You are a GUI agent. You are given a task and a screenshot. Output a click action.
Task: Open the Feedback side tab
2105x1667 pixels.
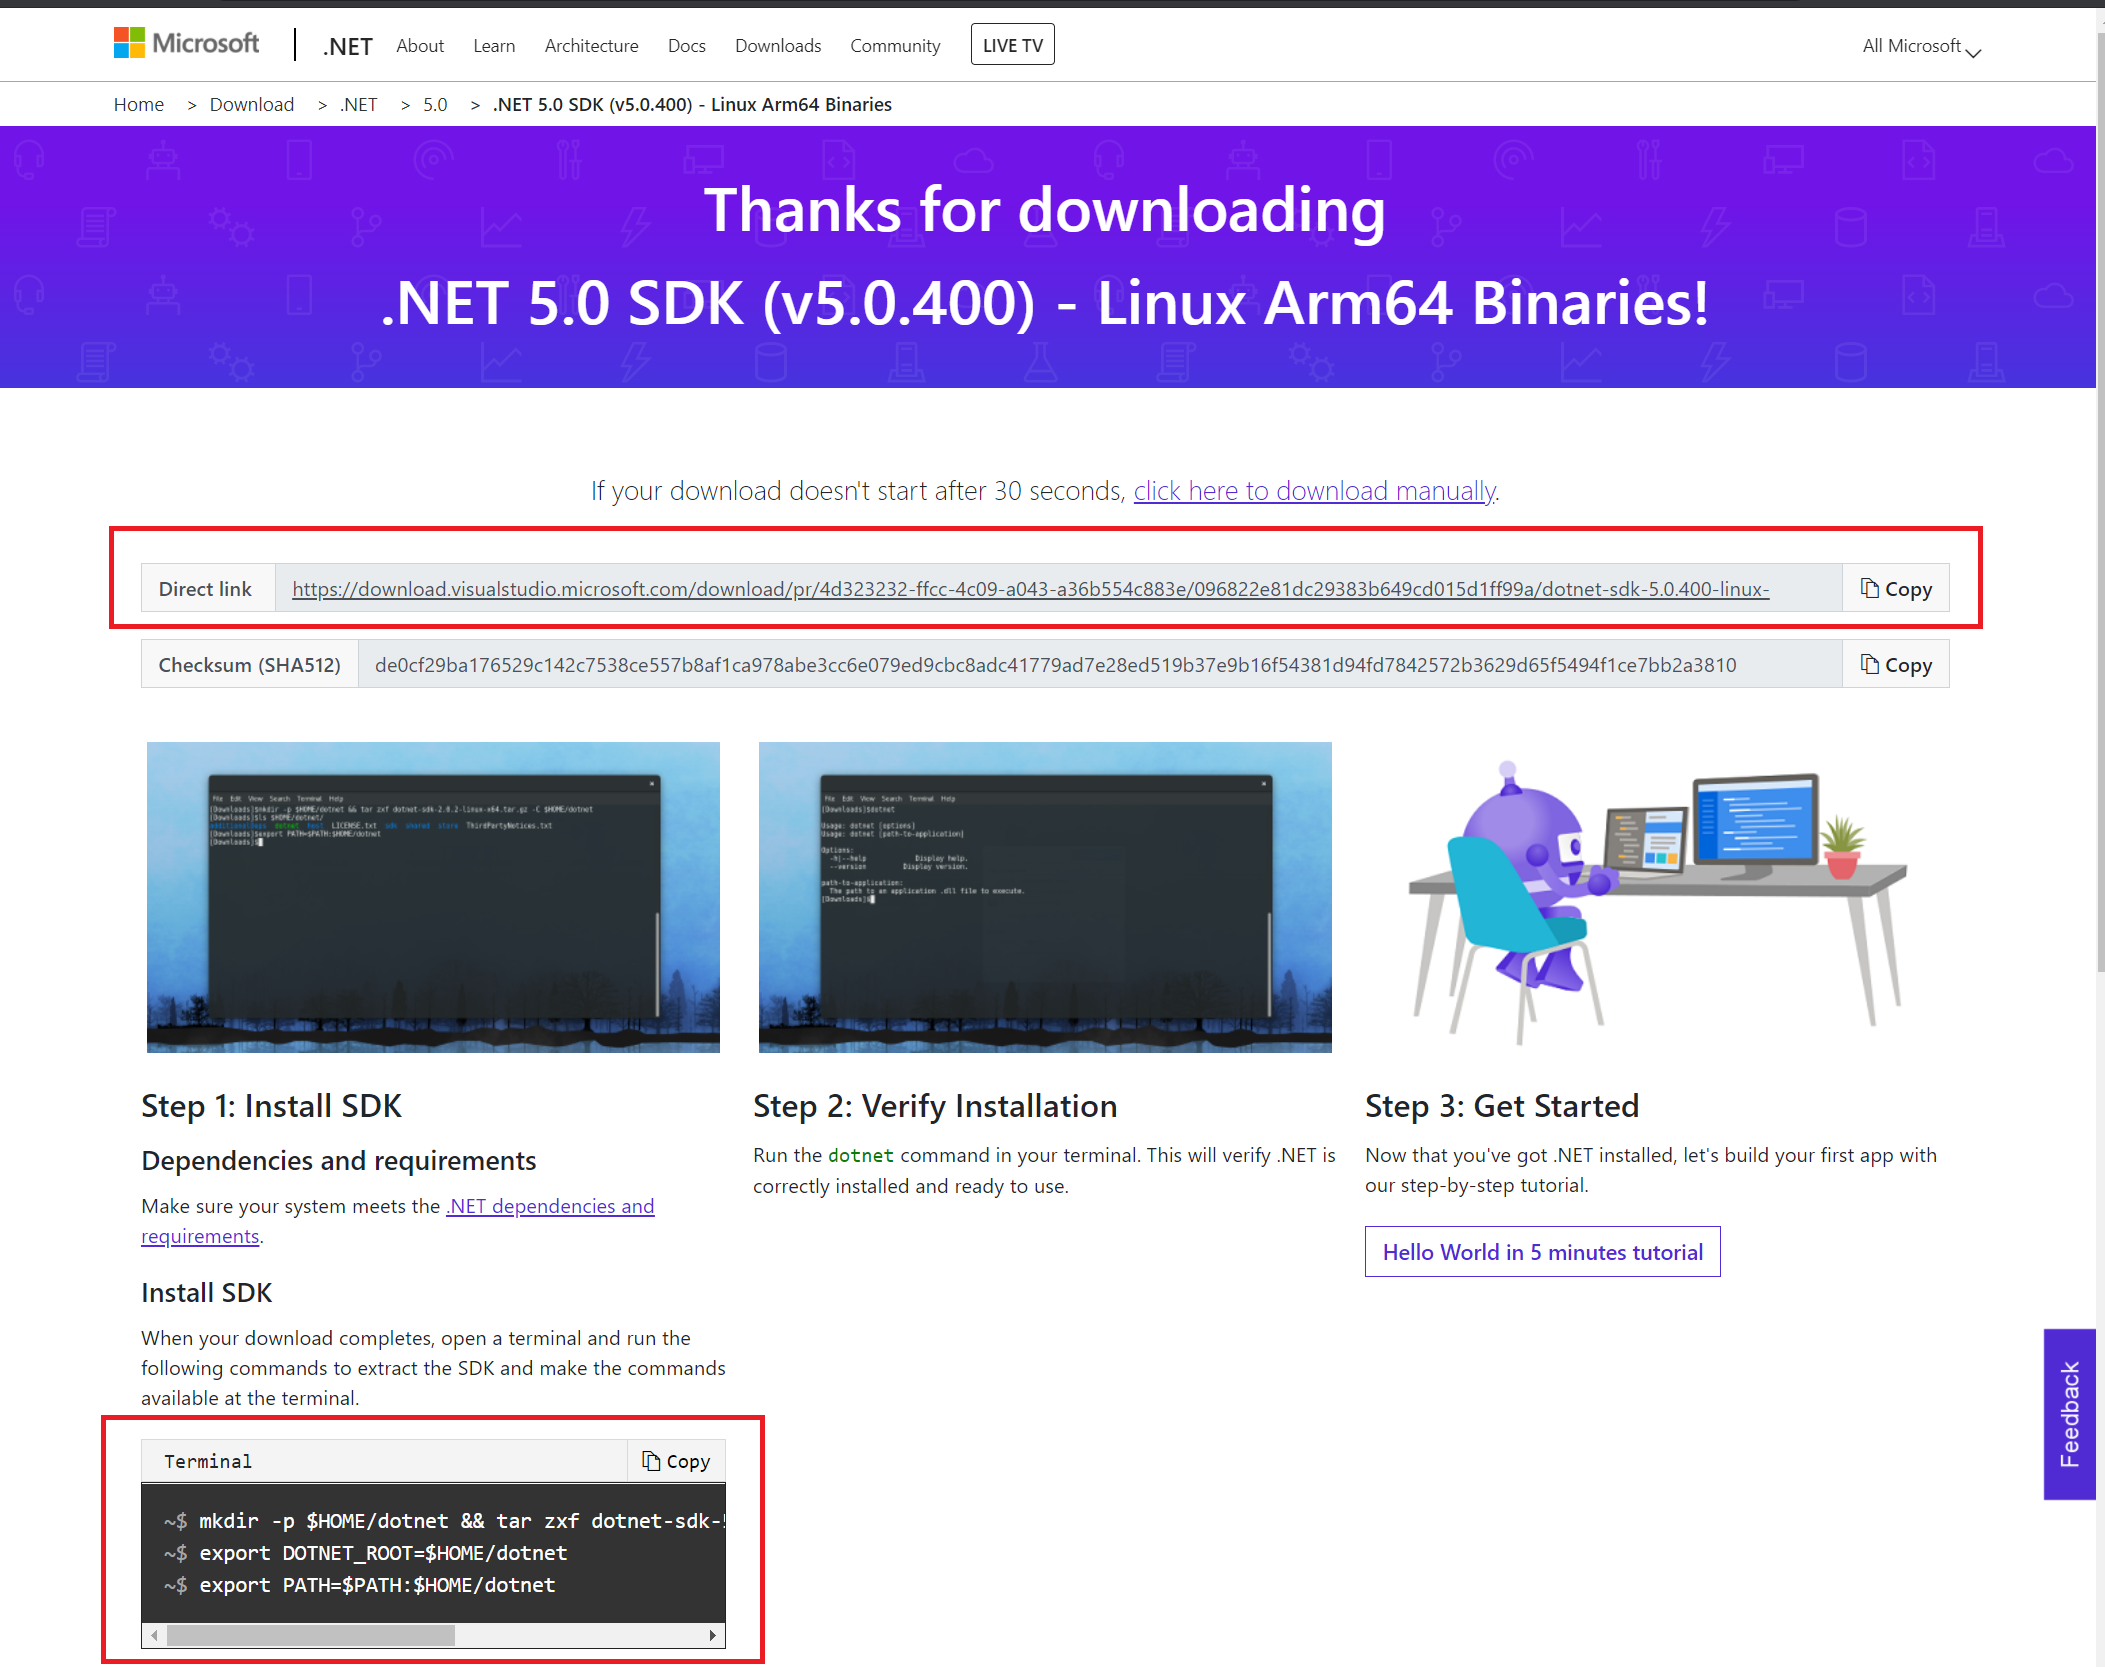click(2069, 1414)
